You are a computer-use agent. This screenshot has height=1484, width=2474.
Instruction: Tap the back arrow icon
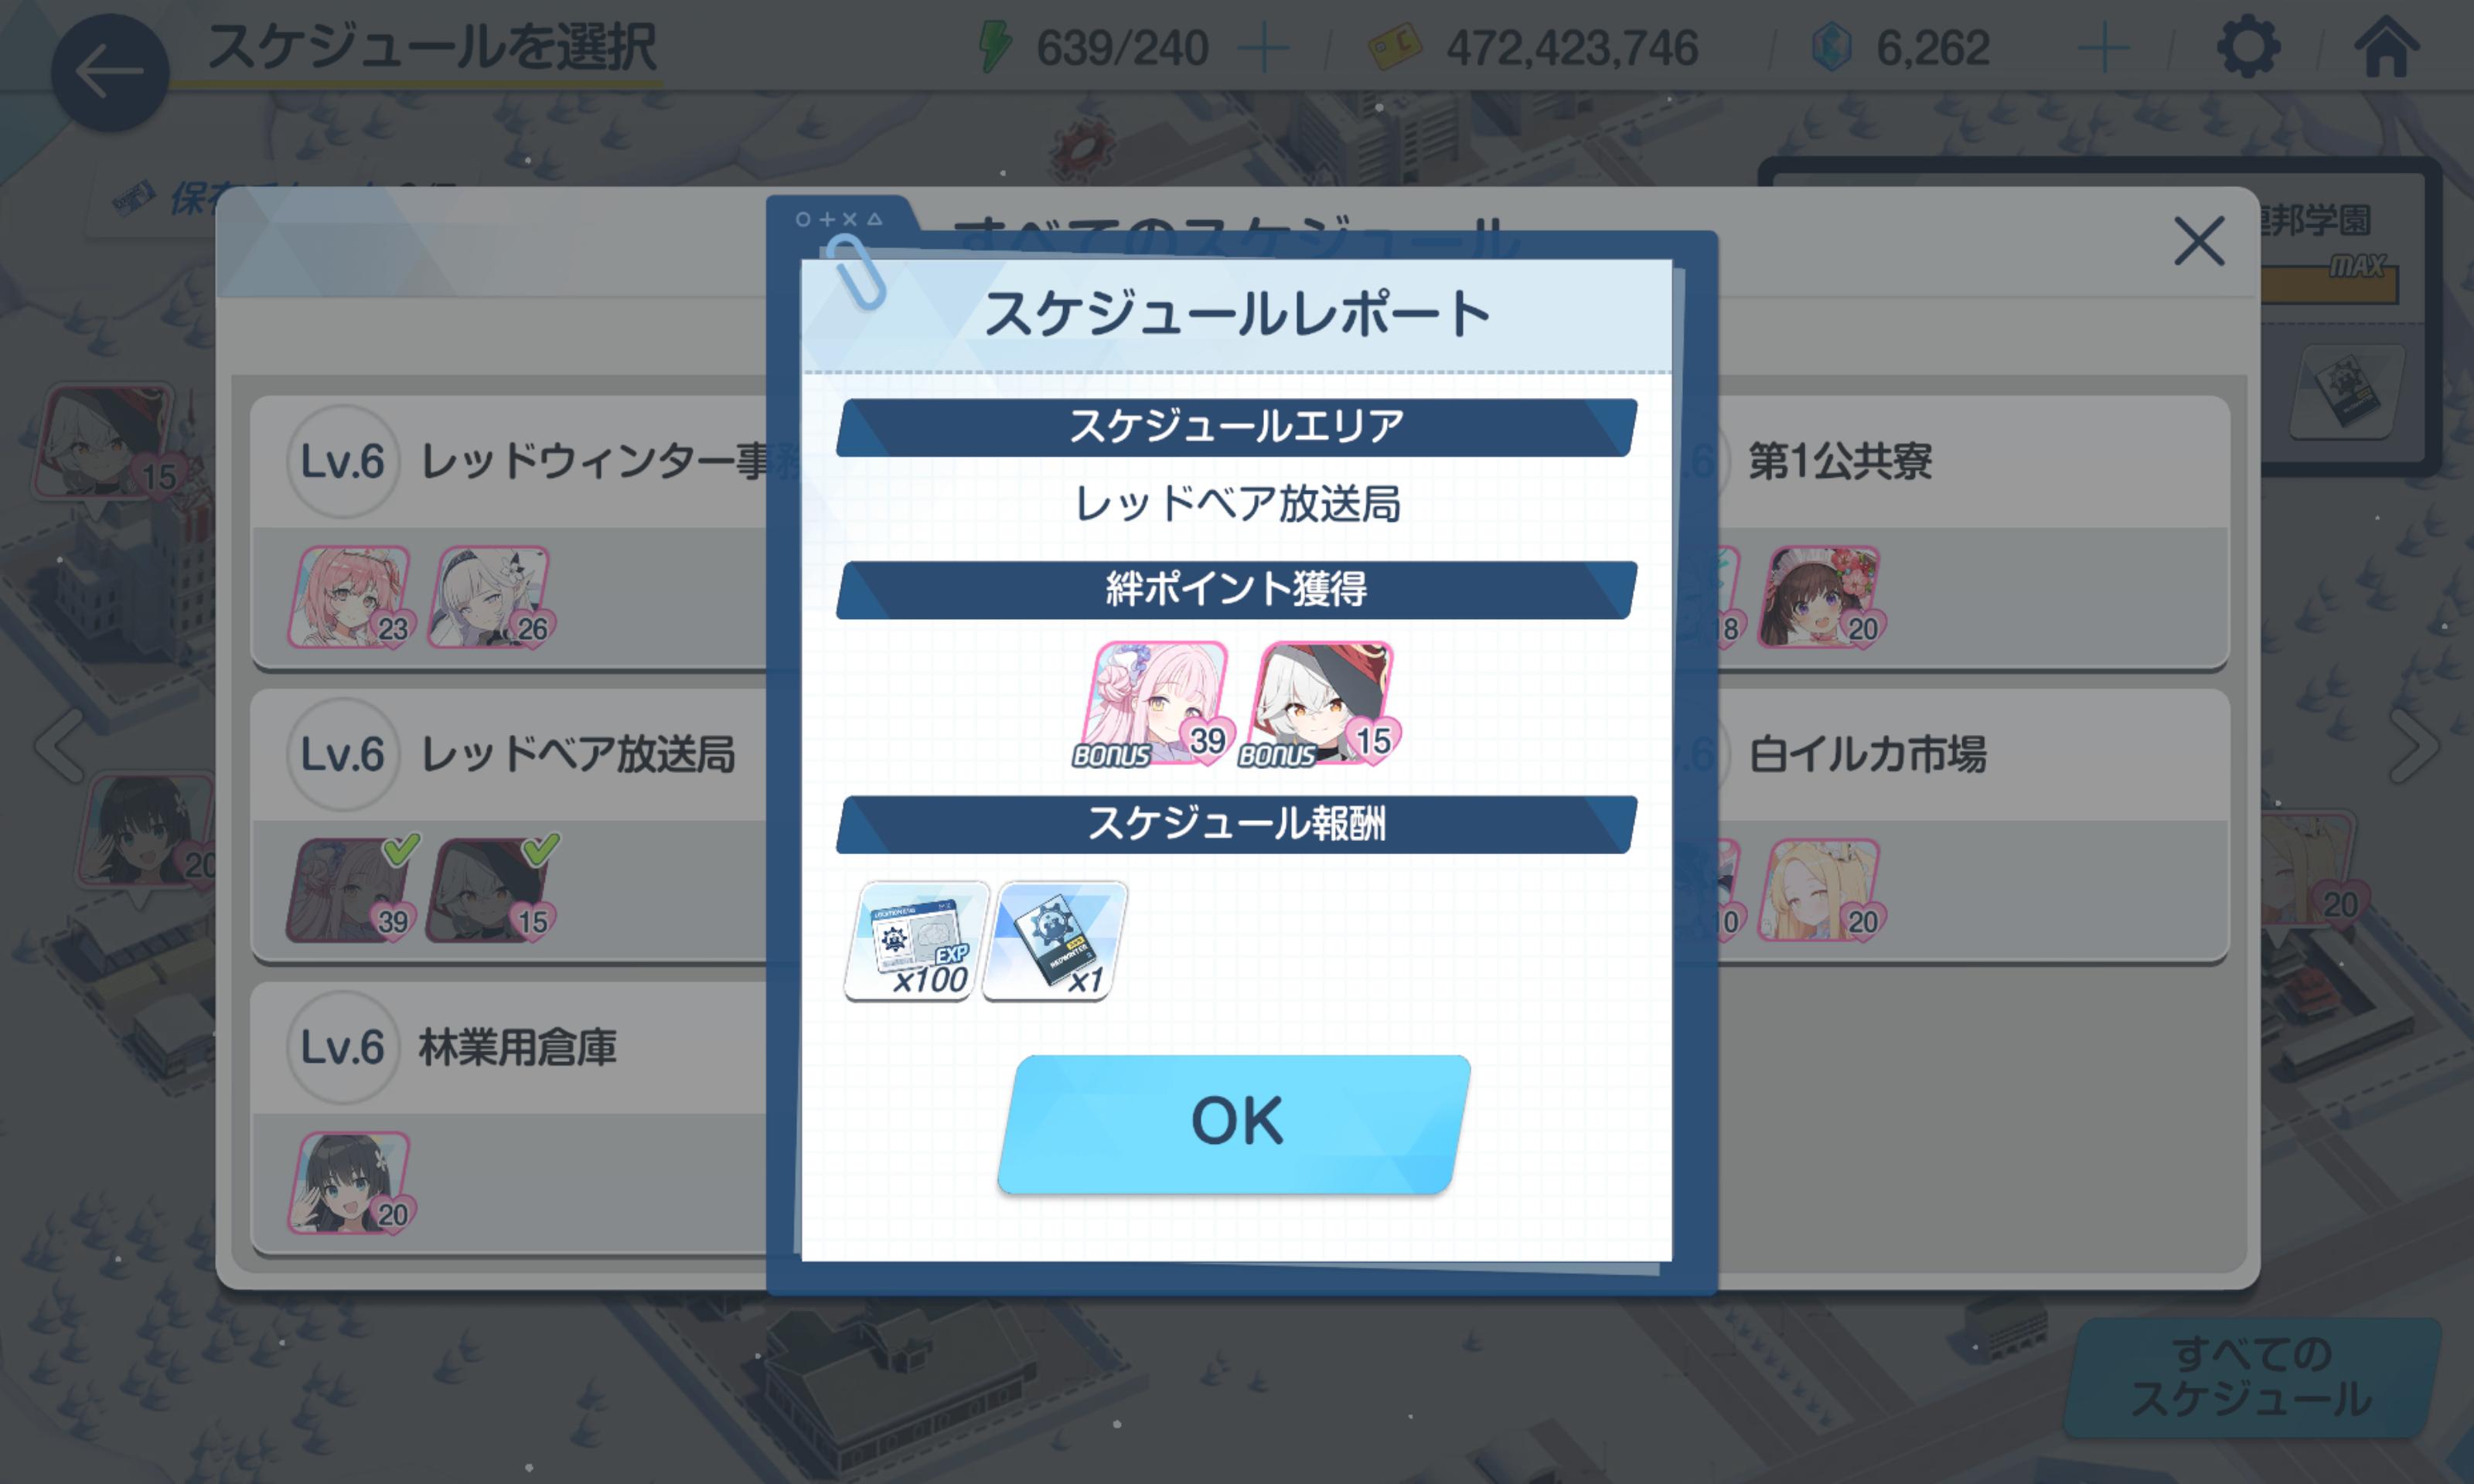pos(109,72)
